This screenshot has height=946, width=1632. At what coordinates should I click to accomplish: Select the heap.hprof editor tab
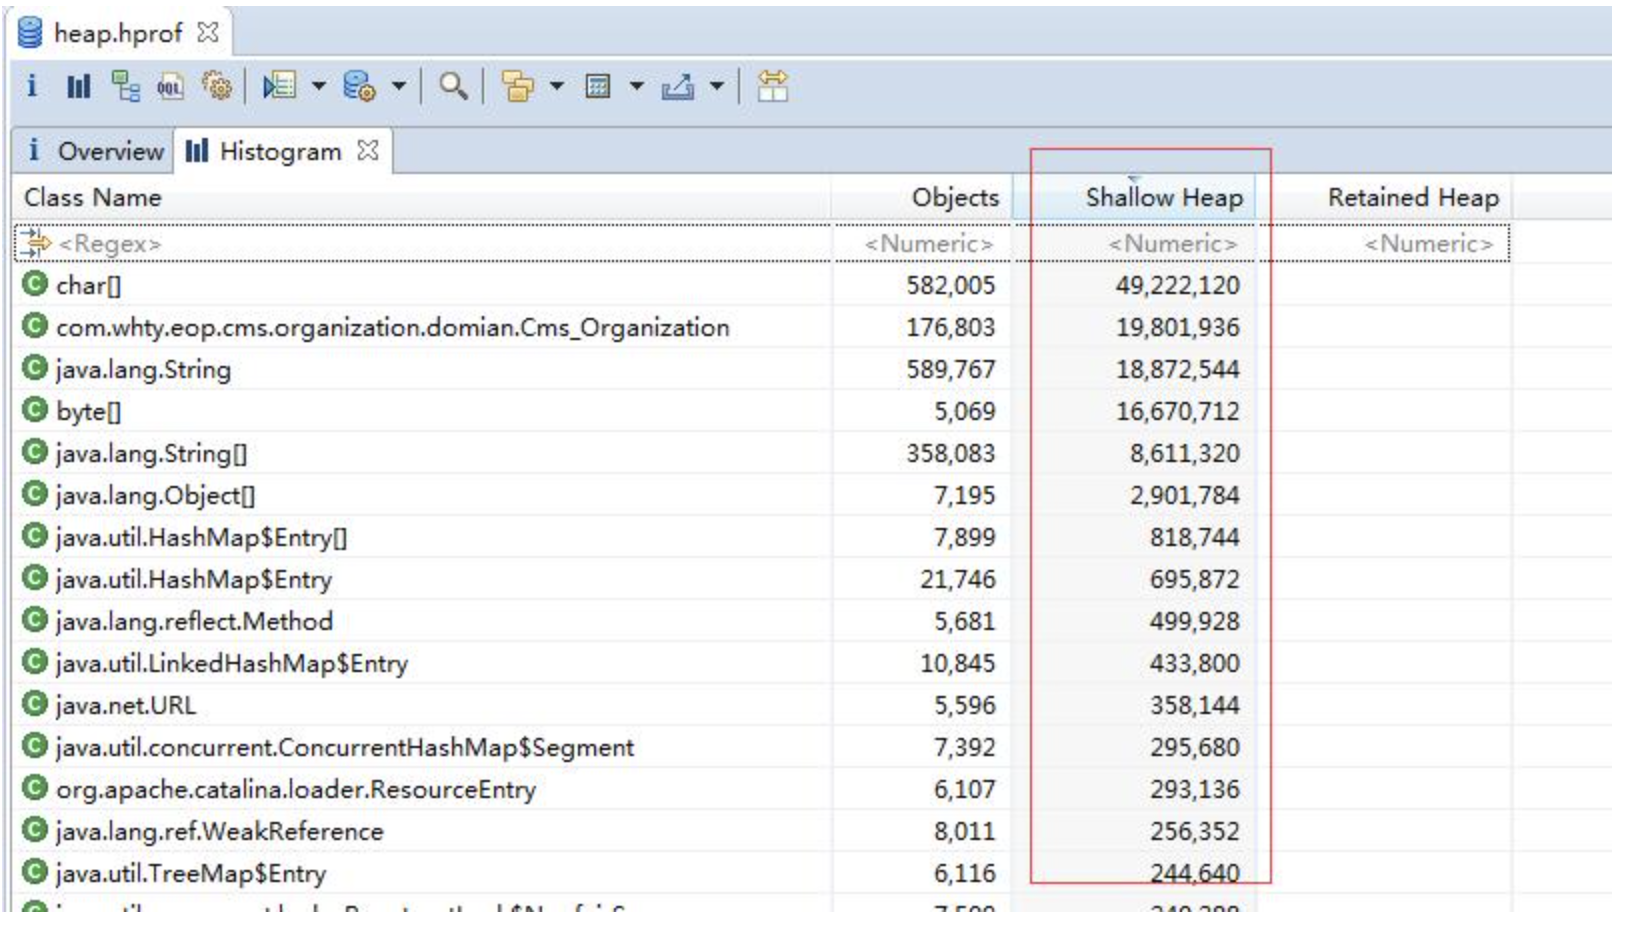coord(119,33)
